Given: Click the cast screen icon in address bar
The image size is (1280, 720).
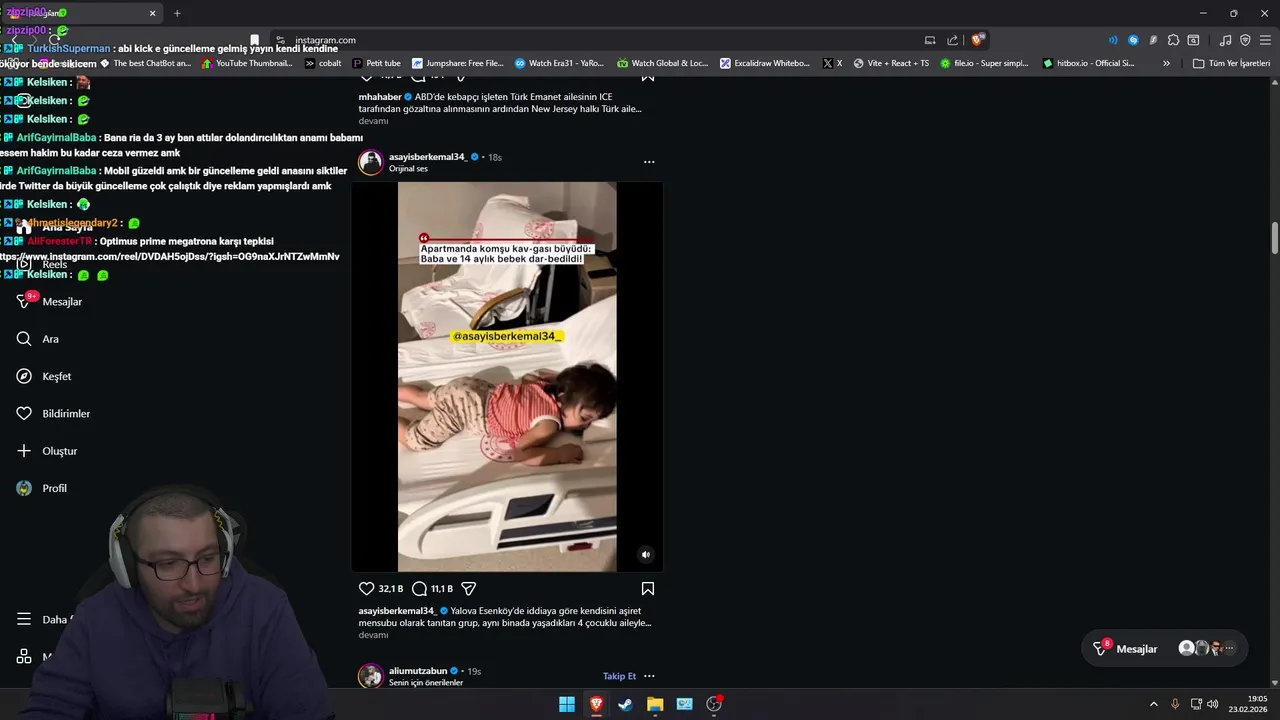Looking at the screenshot, I should point(930,40).
